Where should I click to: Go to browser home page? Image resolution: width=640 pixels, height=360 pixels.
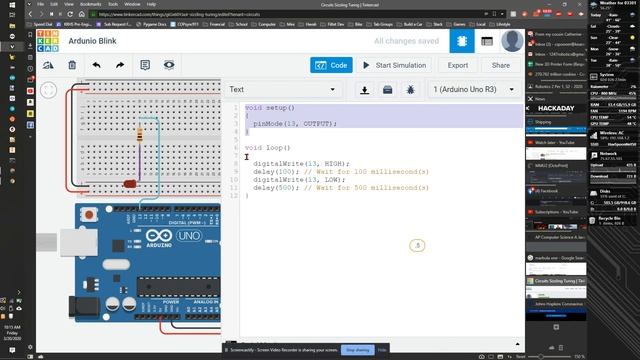tap(82, 14)
